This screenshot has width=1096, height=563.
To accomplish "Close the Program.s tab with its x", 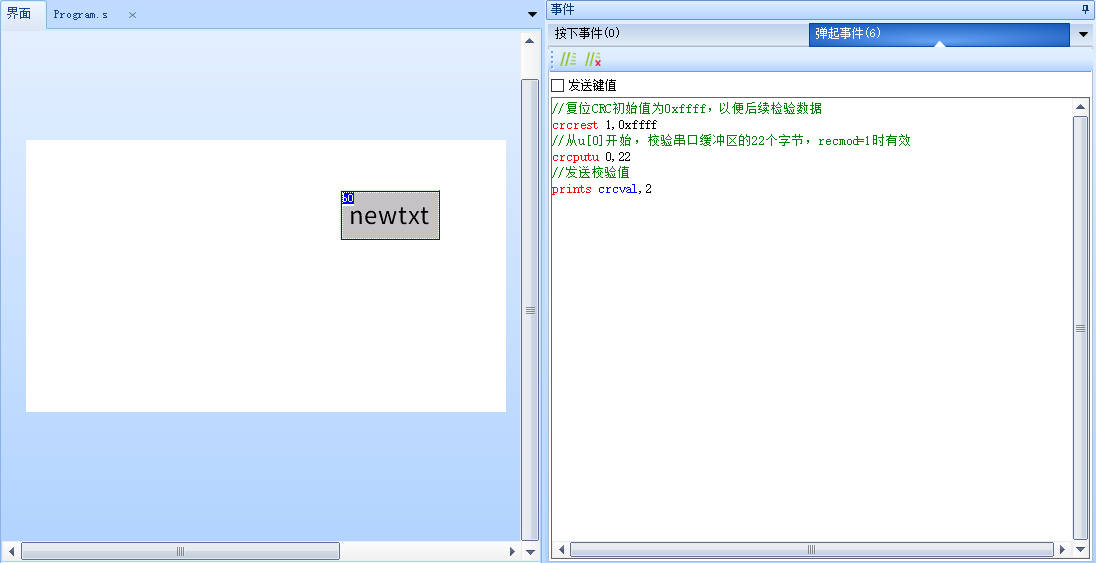I will click(x=132, y=15).
